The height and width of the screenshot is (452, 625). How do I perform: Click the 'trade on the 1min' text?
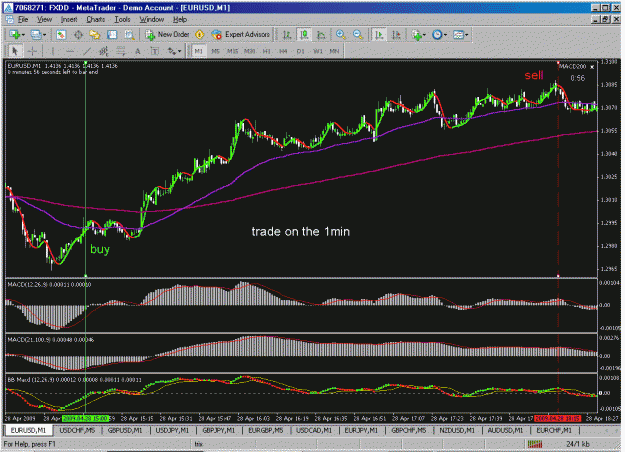tap(301, 232)
